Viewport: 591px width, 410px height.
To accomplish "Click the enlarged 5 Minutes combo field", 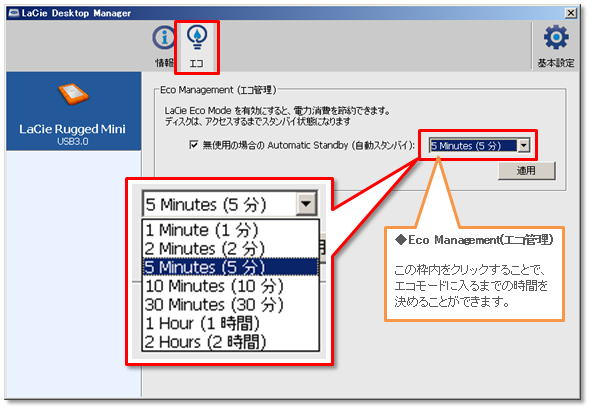I will click(x=230, y=204).
